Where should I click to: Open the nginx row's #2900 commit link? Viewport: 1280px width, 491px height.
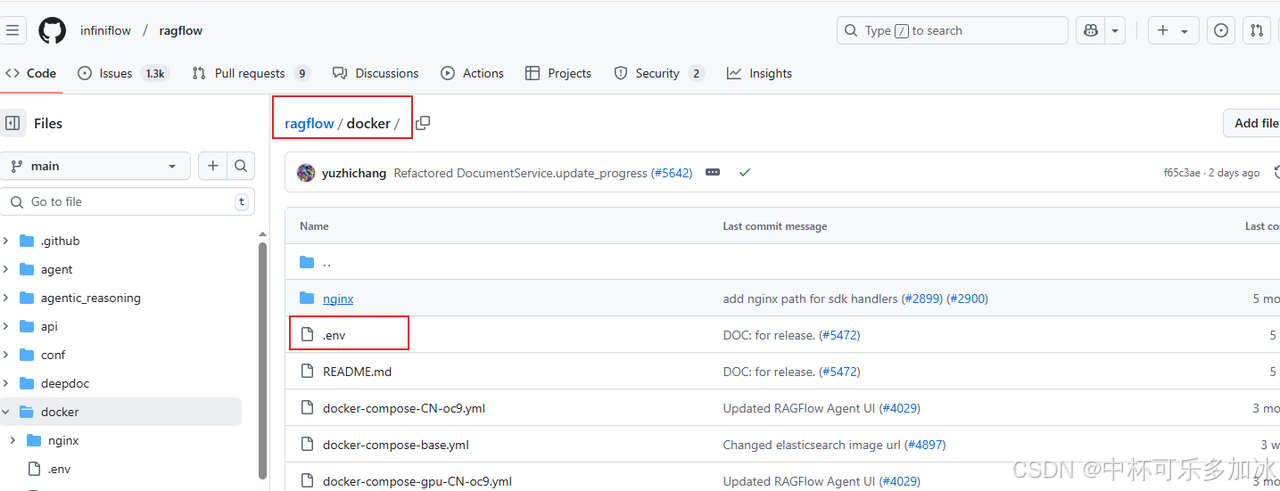click(x=968, y=298)
